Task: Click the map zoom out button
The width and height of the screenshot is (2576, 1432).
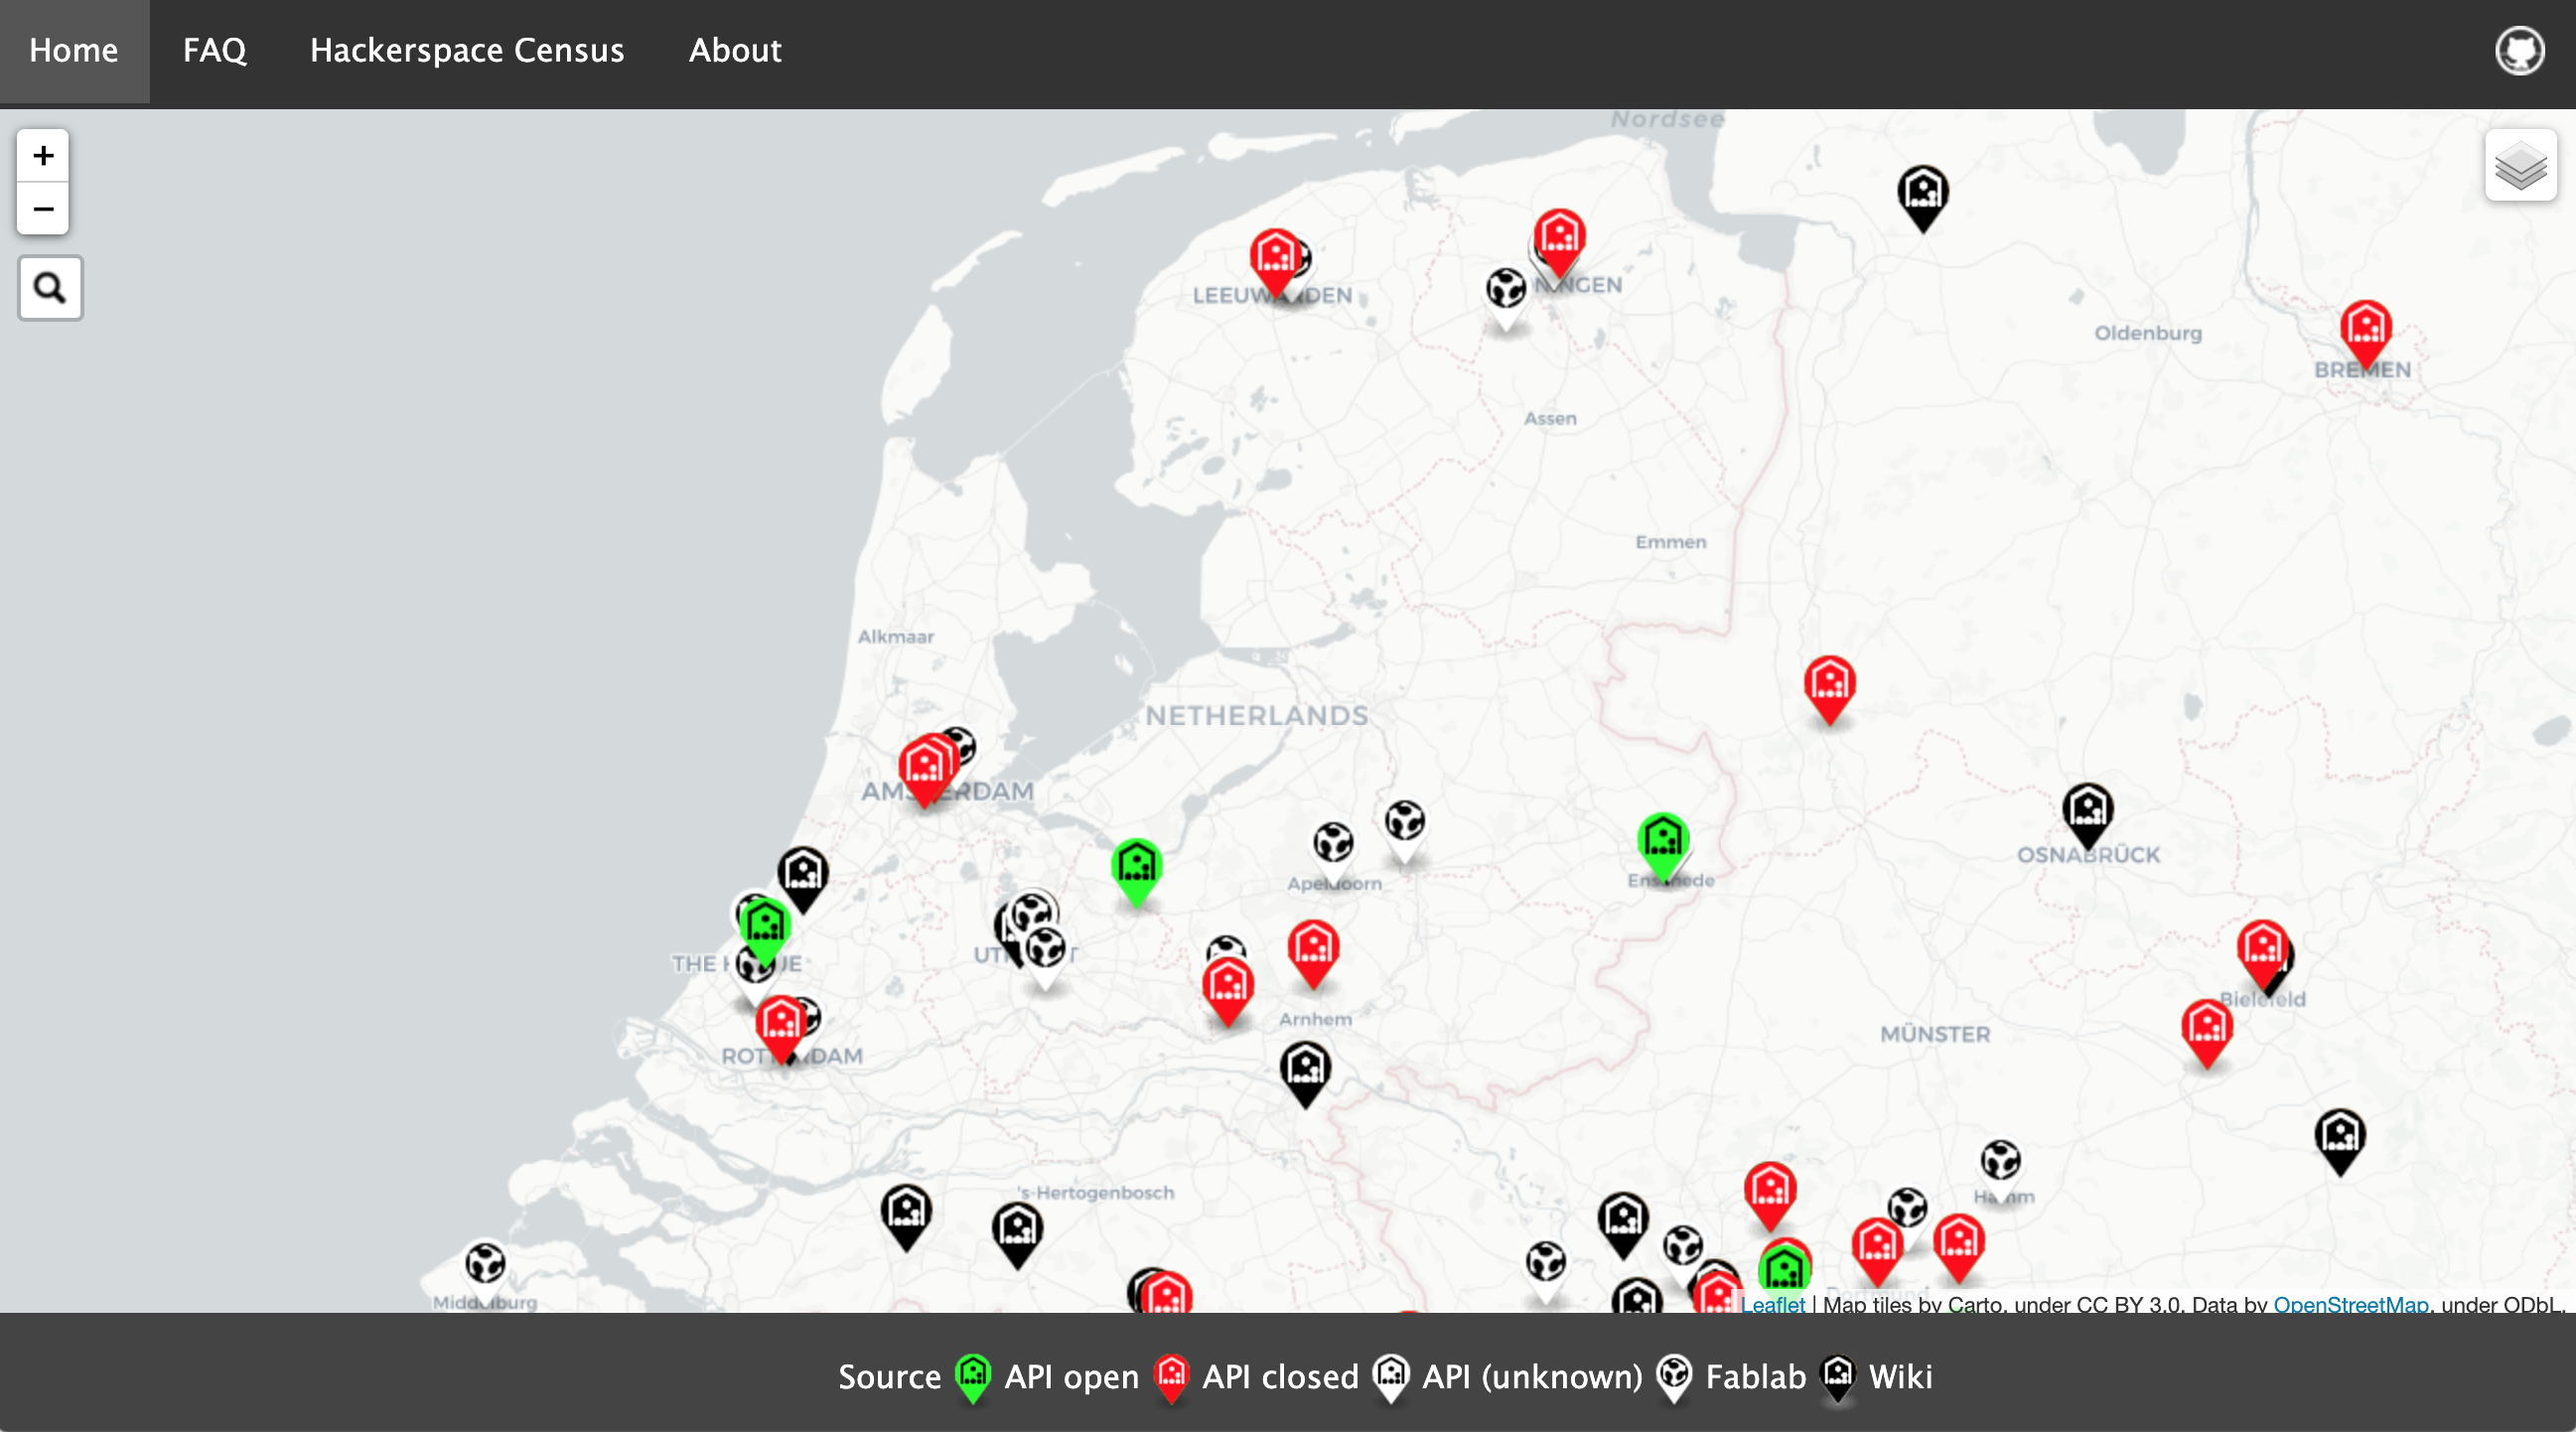Action: click(x=43, y=209)
